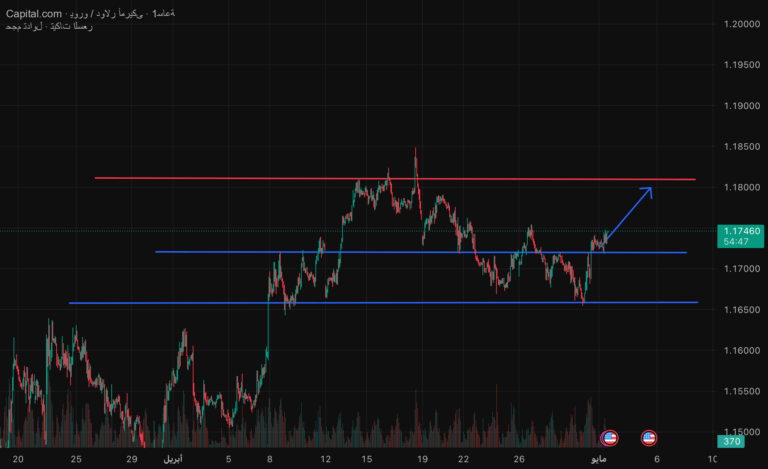Select the red horizontal resistance line
The image size is (768, 469).
coord(395,179)
